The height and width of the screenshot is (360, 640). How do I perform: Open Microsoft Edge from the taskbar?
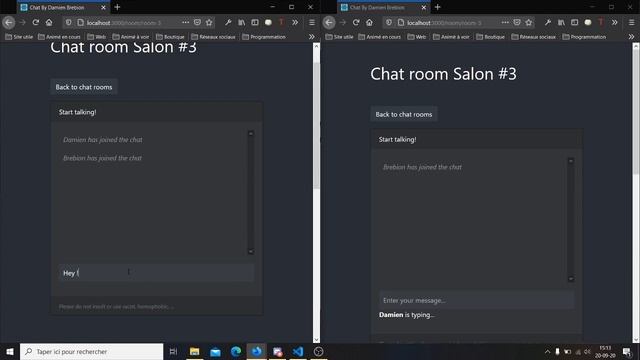pyautogui.click(x=236, y=351)
